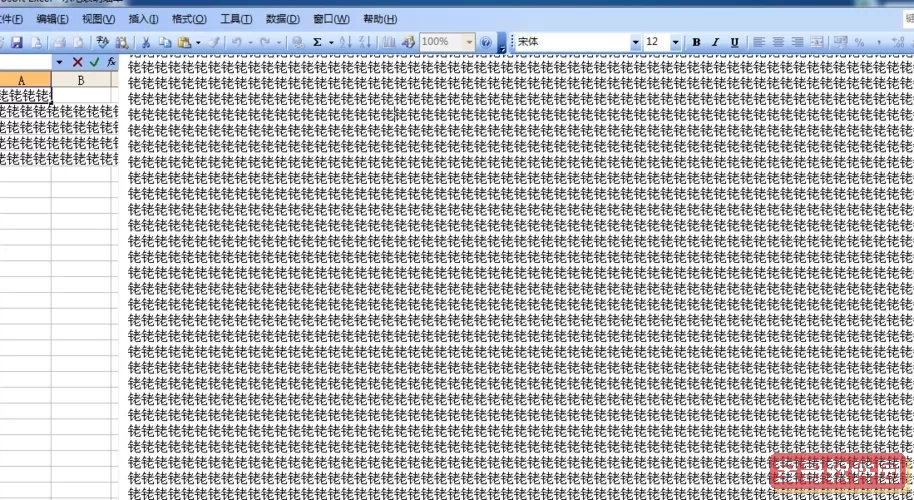Click cell A1 containing 铑 characters
The image size is (914, 500).
point(25,96)
